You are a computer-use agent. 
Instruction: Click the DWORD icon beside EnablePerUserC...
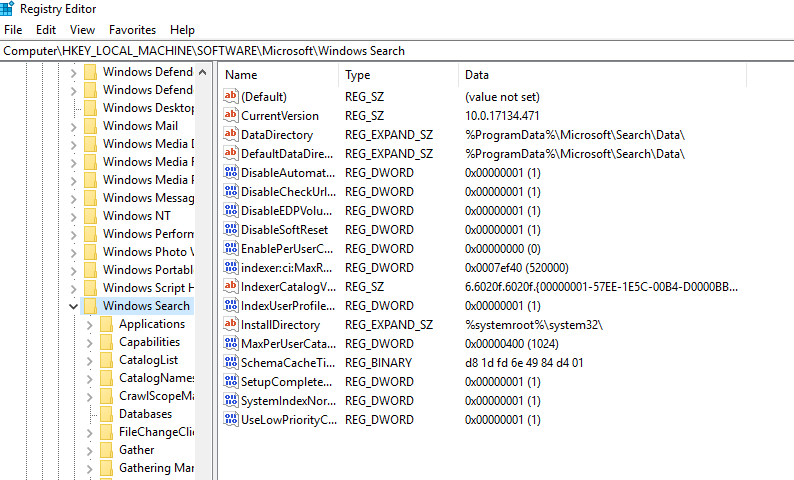pyautogui.click(x=231, y=248)
